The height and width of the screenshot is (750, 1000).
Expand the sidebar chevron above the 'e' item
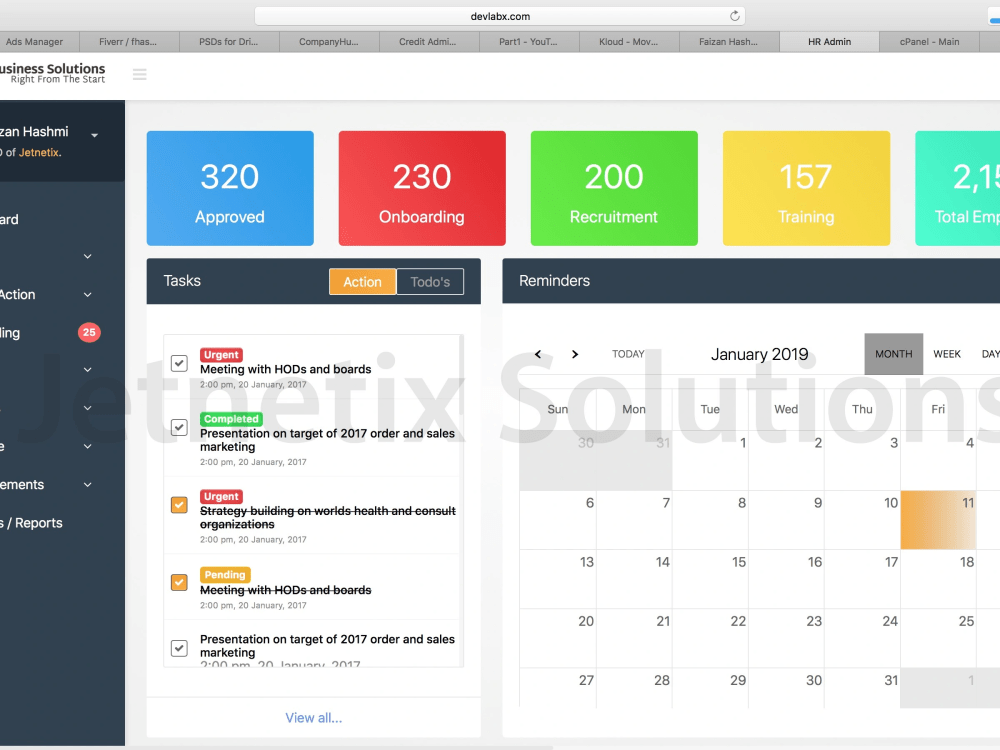[87, 408]
